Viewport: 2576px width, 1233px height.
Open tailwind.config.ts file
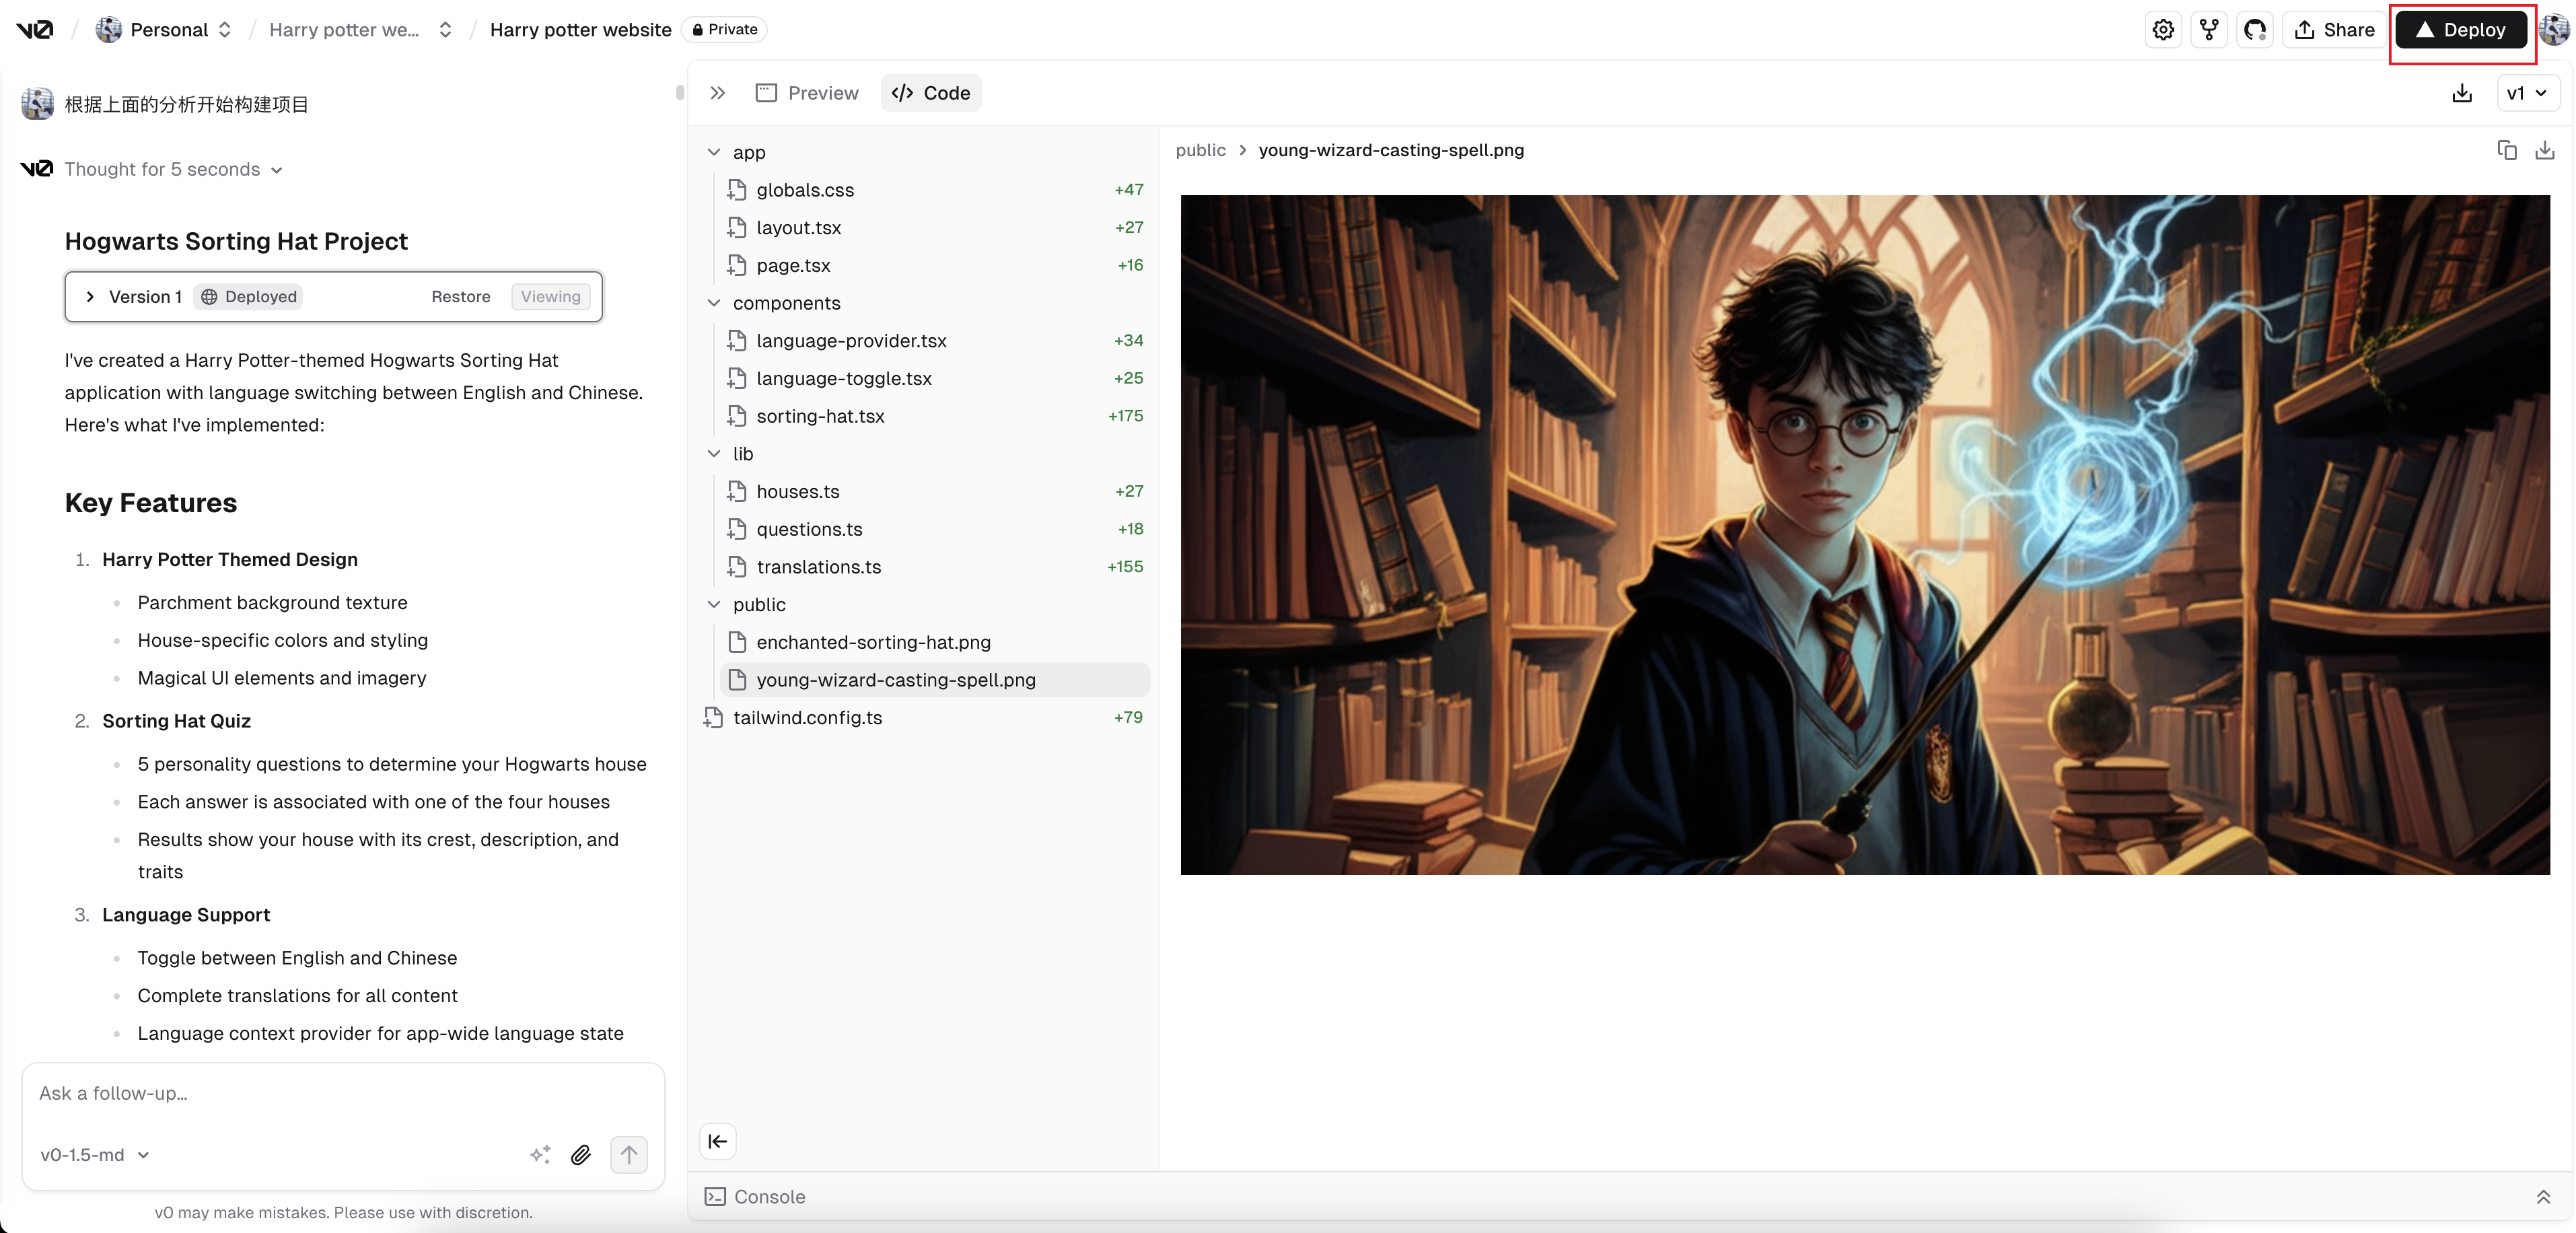924,718
